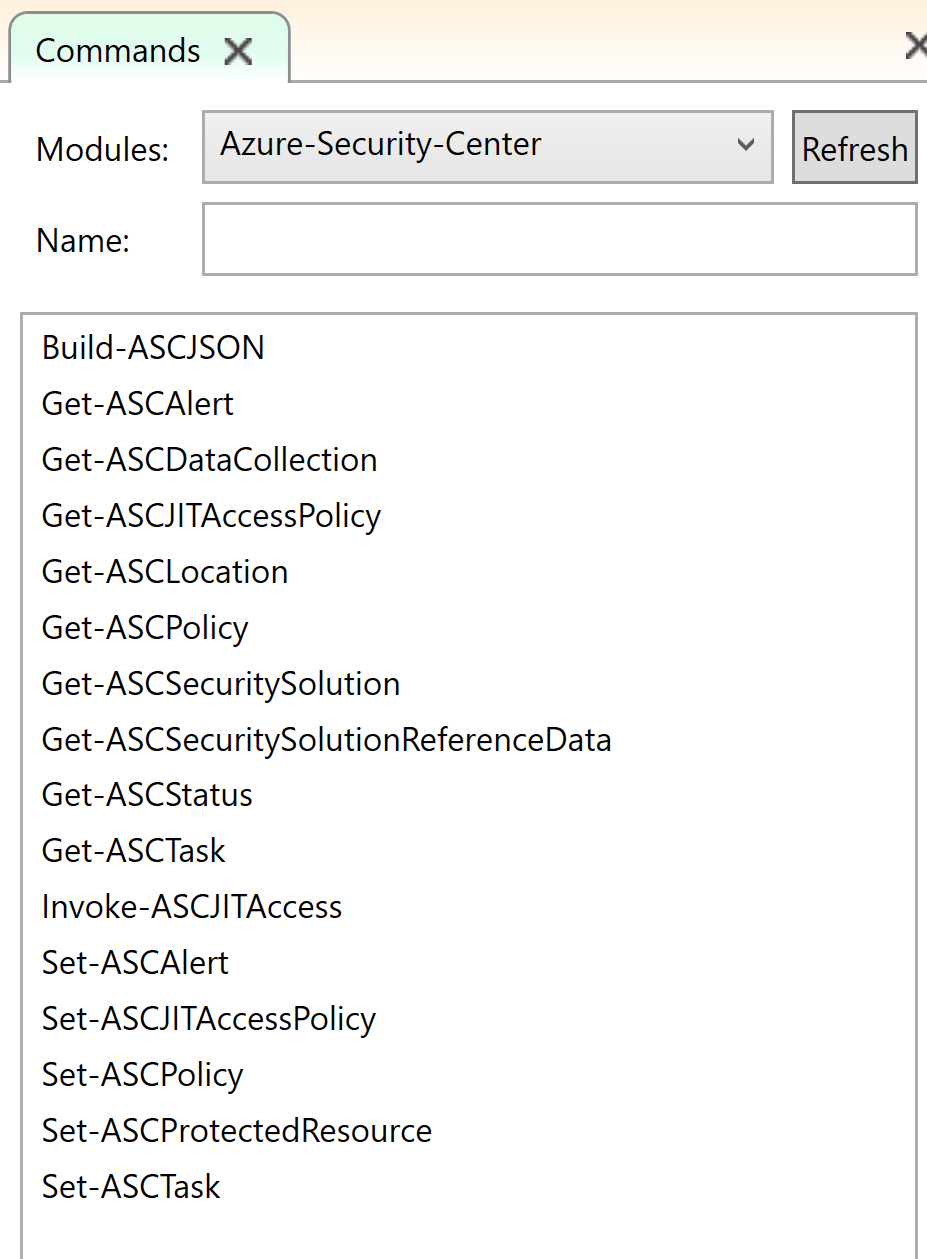Select Invoke-ASCJITAccess command
The image size is (927, 1259).
coord(192,907)
